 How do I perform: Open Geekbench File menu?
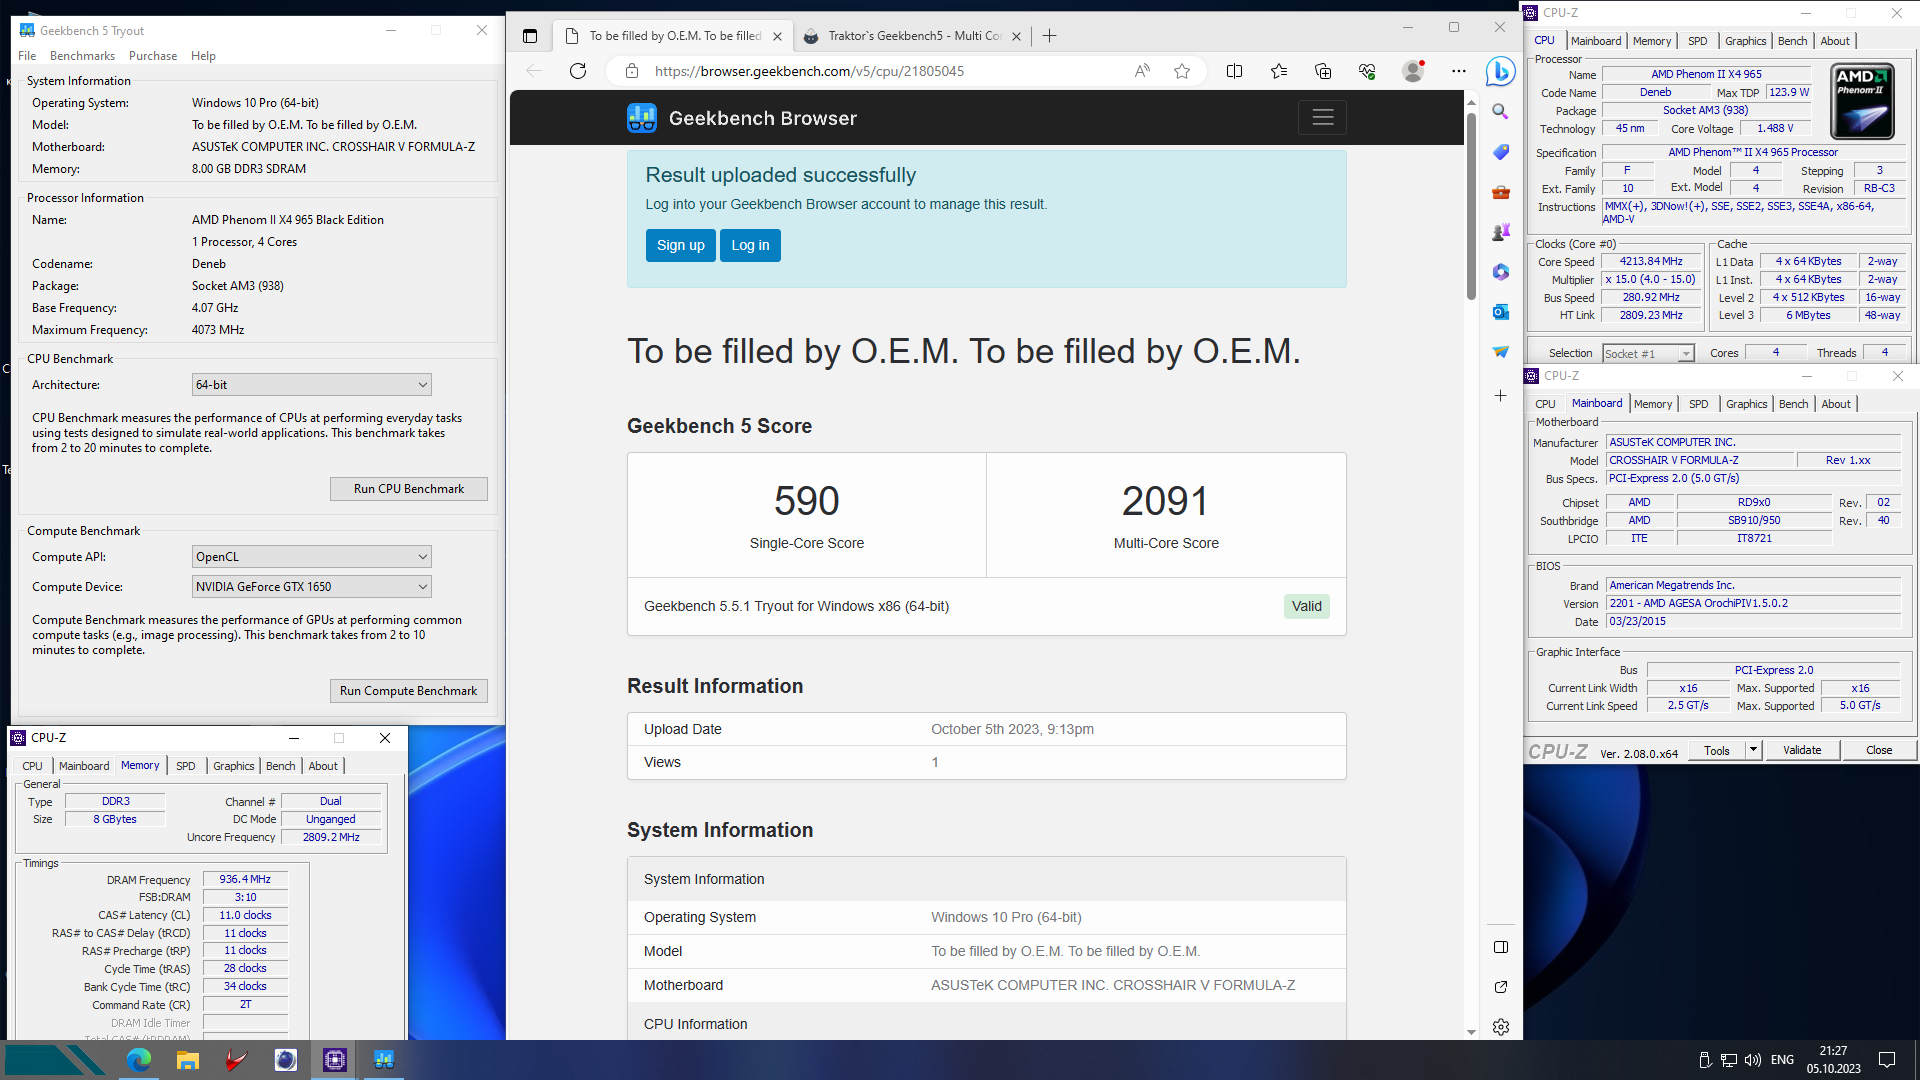[x=27, y=56]
